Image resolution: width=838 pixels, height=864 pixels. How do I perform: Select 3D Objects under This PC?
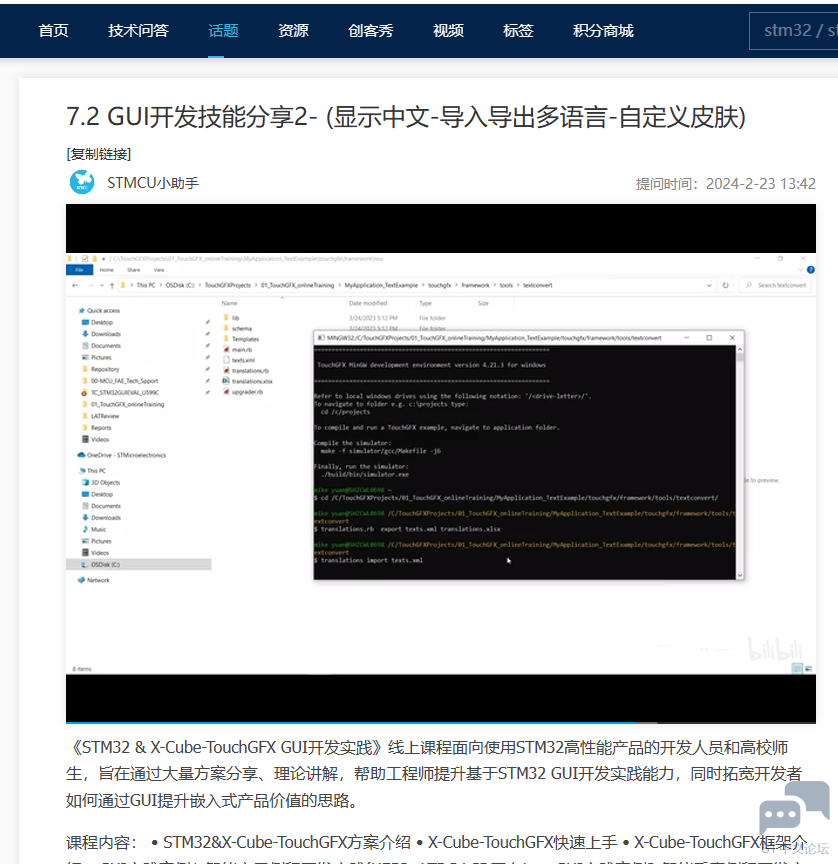pos(101,482)
